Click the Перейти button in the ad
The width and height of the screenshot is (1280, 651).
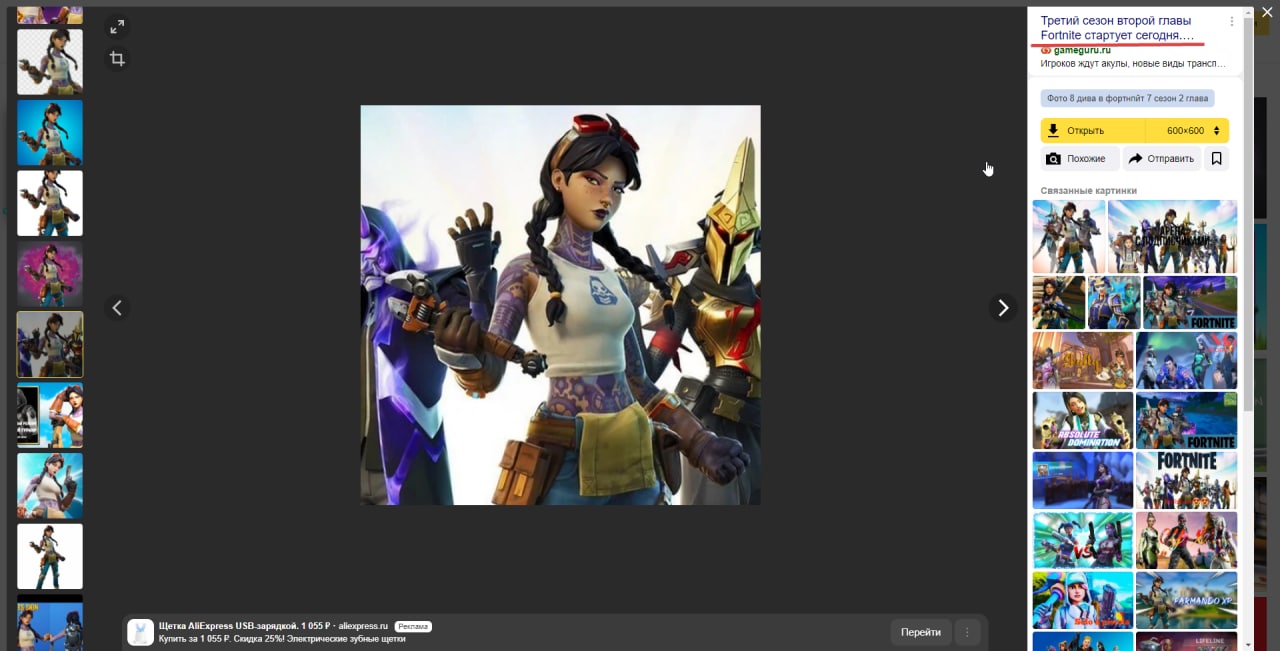(x=921, y=632)
